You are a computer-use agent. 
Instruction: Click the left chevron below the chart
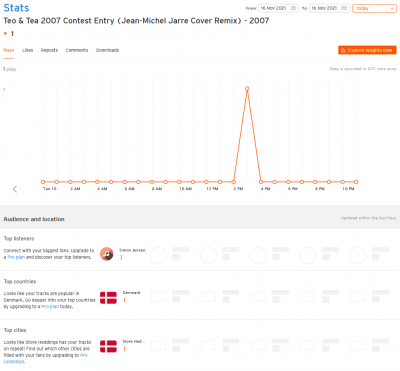15,189
